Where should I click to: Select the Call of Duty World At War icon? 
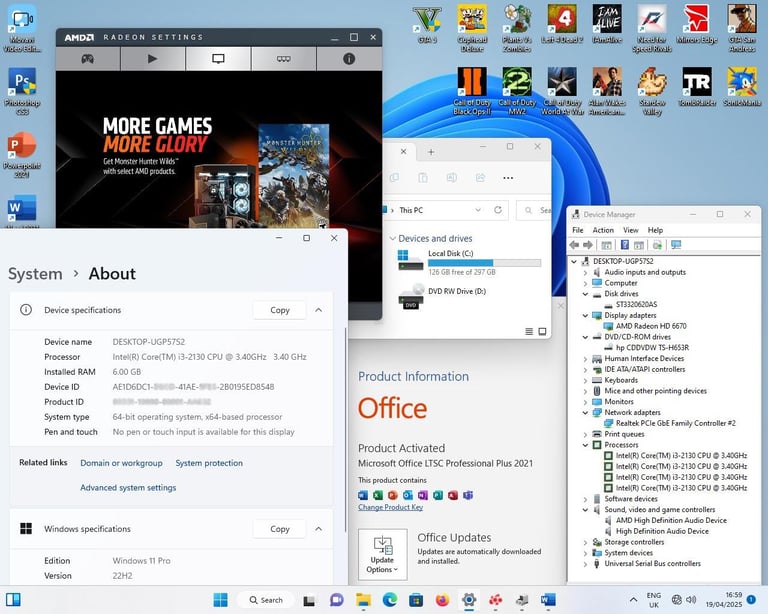coord(562,91)
